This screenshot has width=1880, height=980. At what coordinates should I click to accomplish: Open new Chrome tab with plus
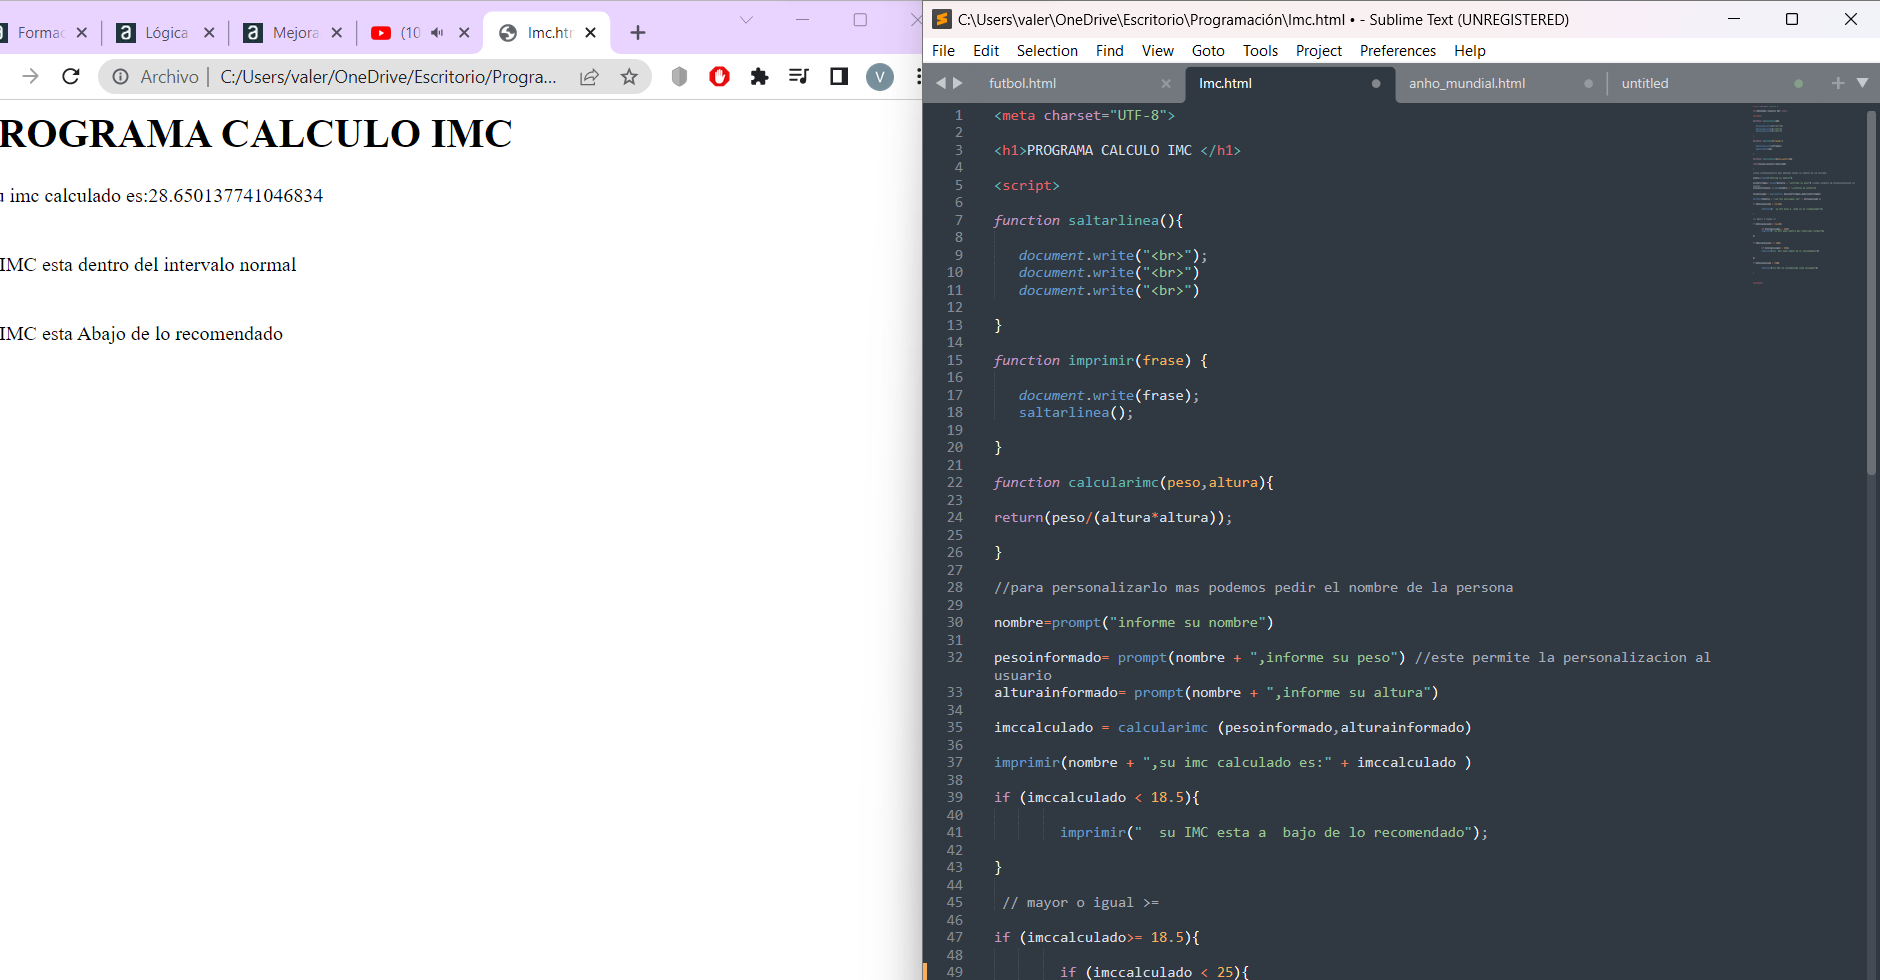(638, 32)
